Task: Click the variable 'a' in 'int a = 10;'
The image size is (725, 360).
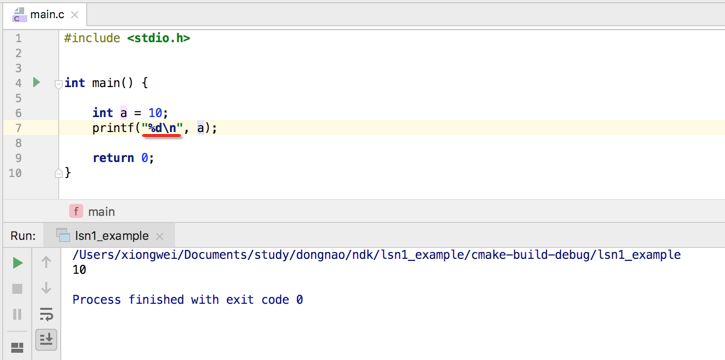Action: 123,113
